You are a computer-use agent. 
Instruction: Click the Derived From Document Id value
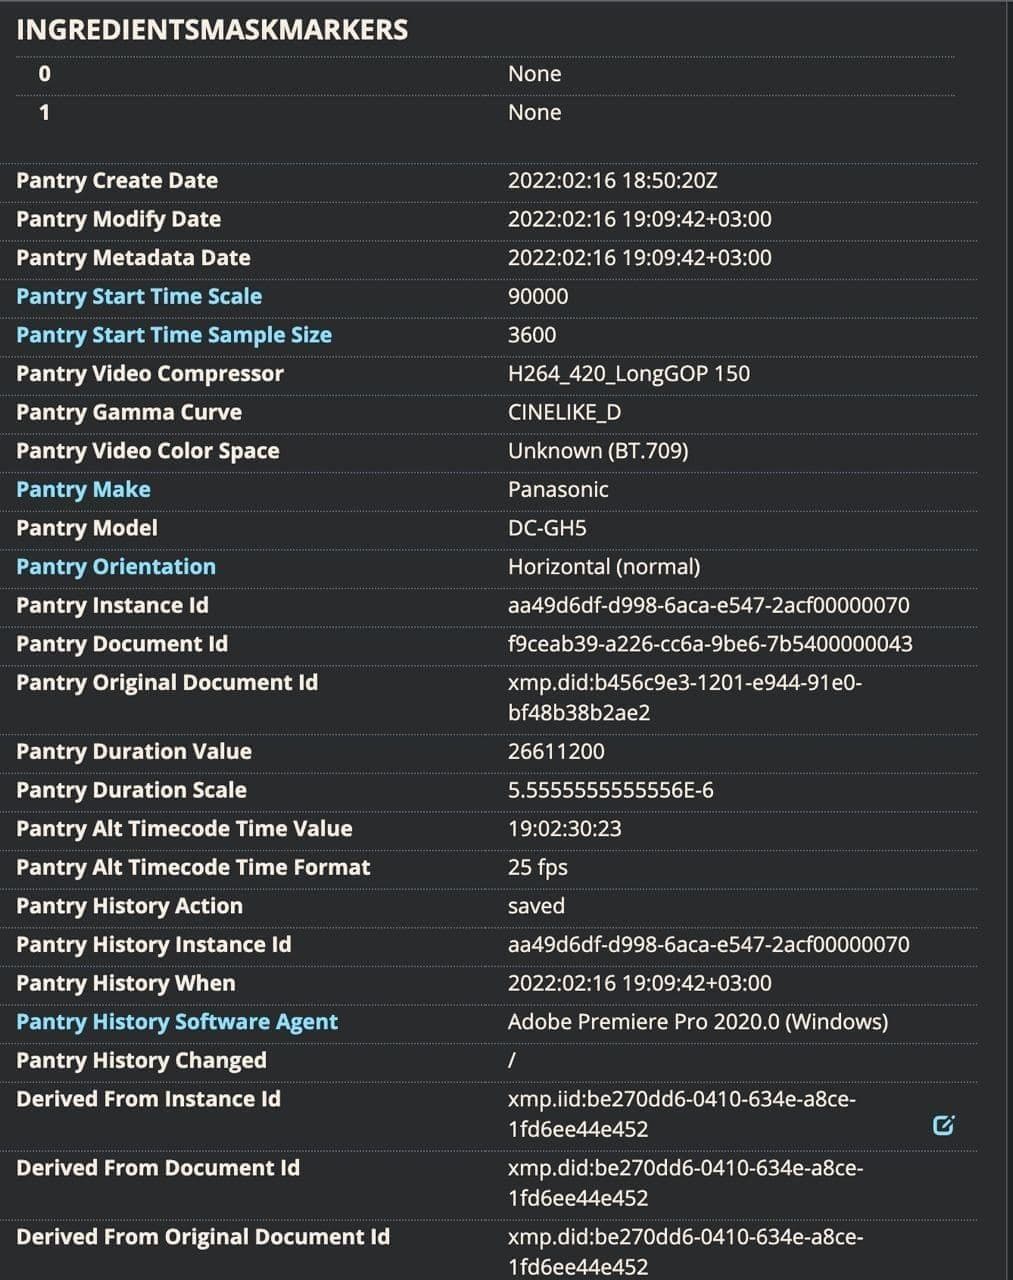(x=685, y=1182)
